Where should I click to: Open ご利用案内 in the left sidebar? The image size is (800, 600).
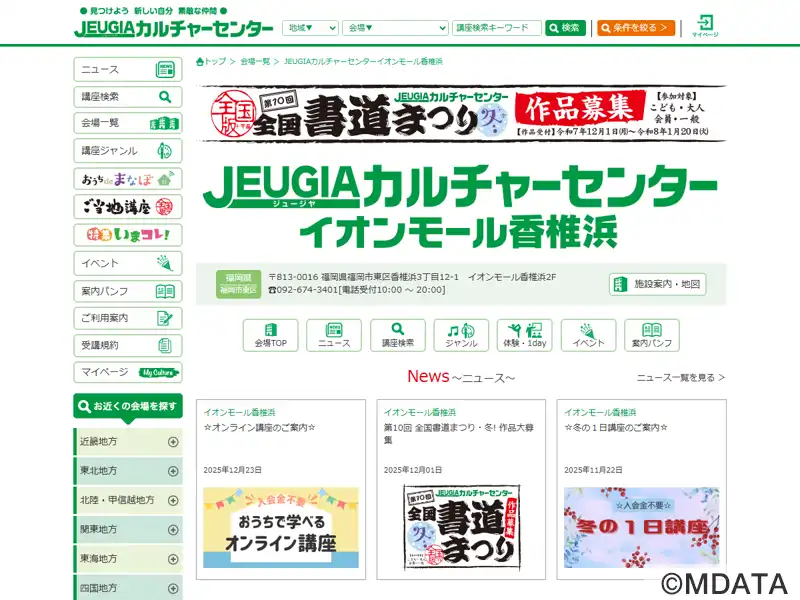click(128, 318)
